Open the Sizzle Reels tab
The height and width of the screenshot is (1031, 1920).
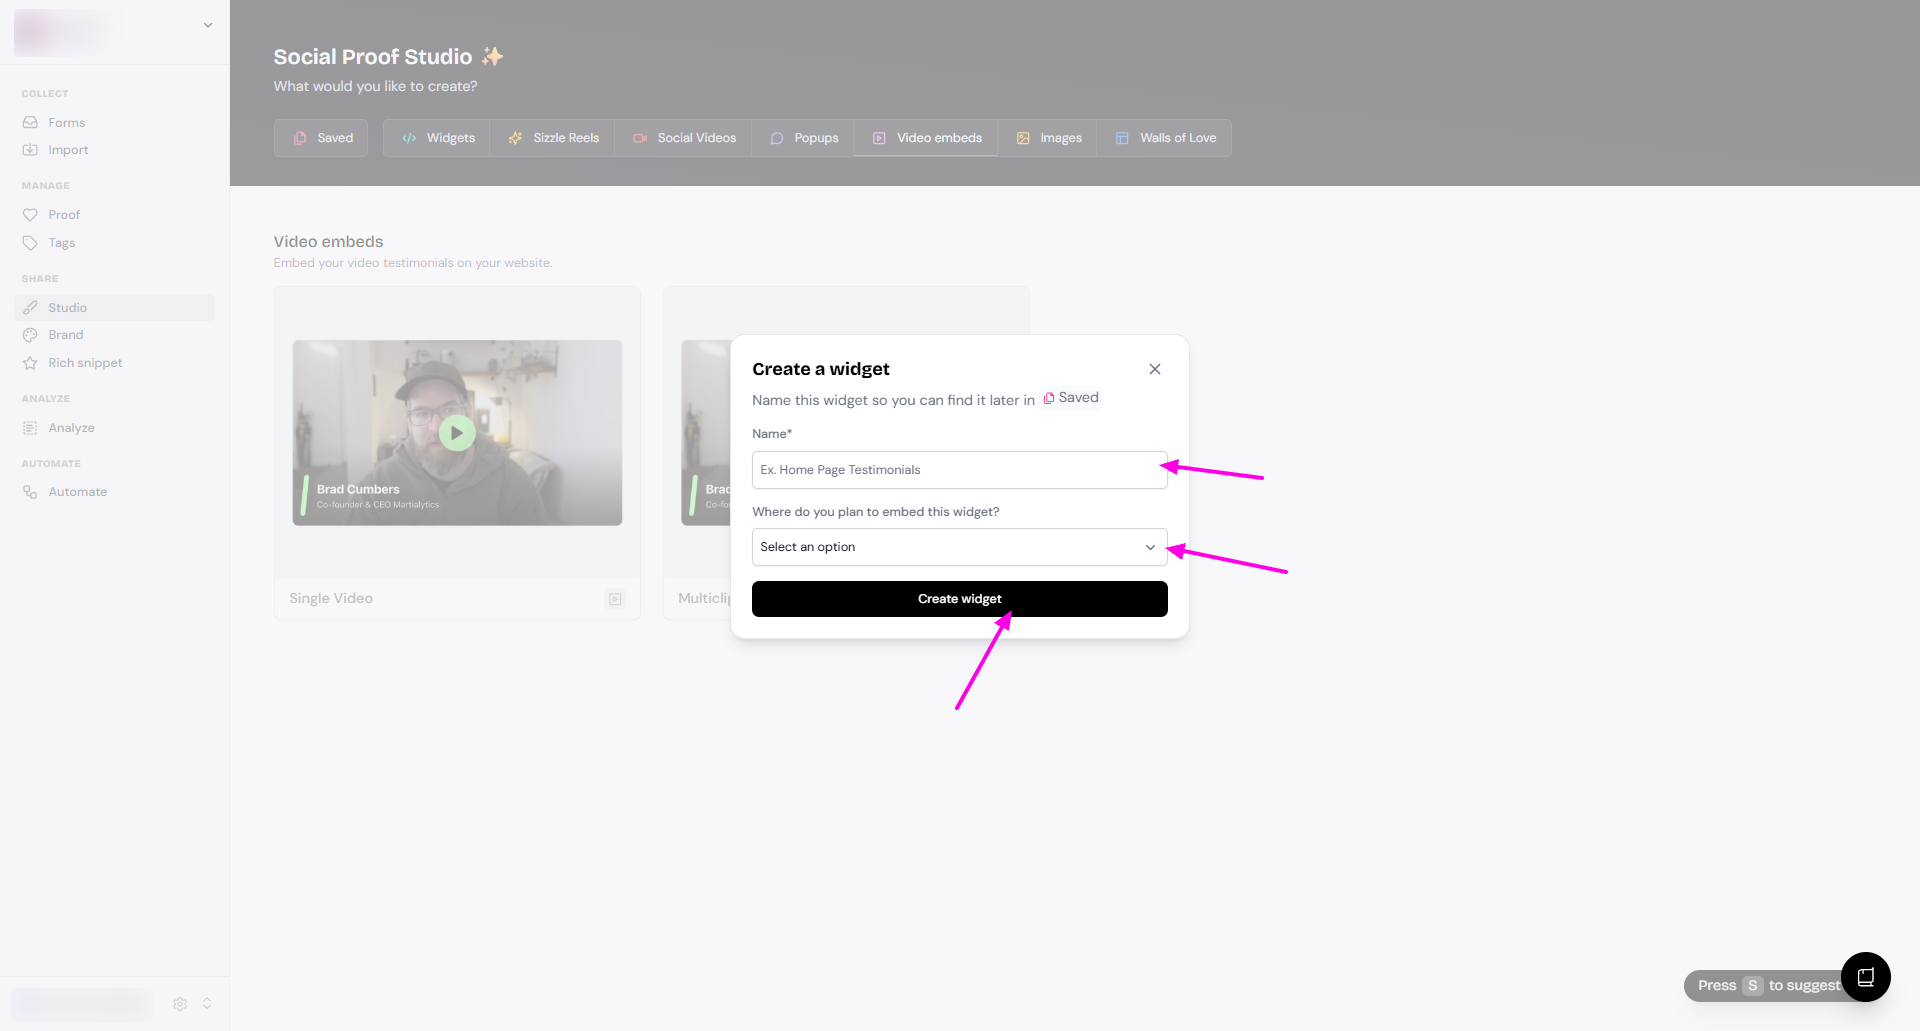click(x=553, y=138)
